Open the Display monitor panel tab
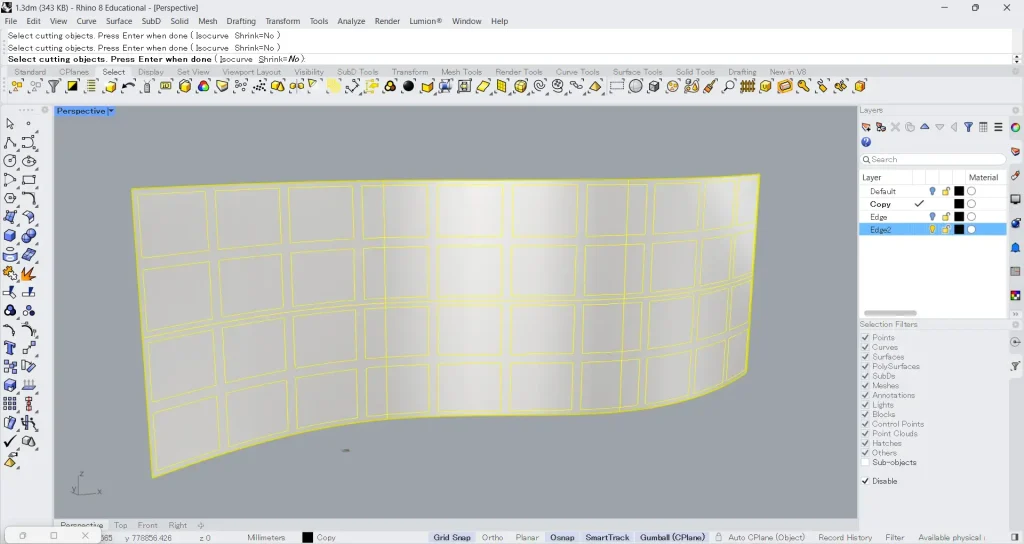 [x=1016, y=199]
